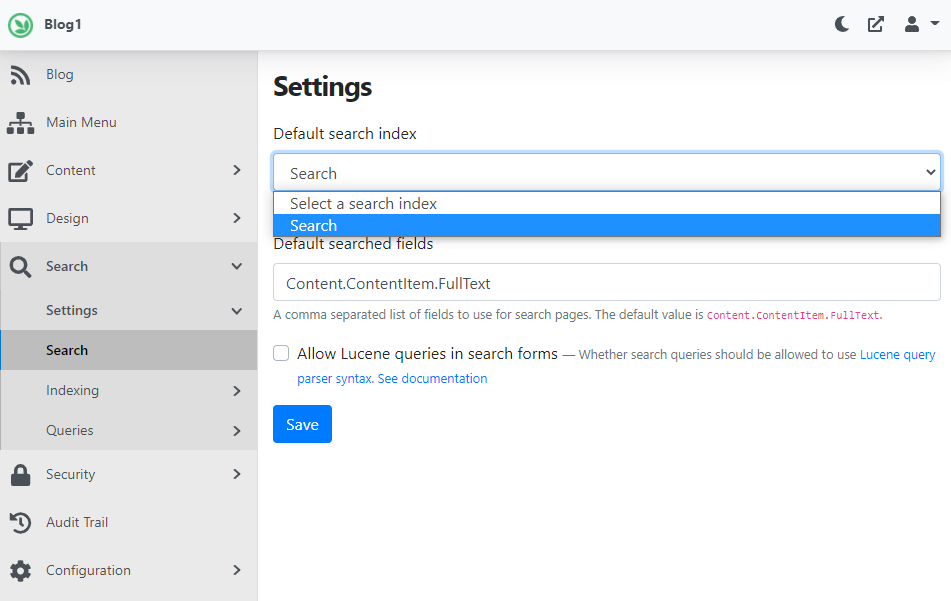Screen dimensions: 951x601
Task: Click the red 'Content.ContentItem.FullText' code text
Action: coord(794,315)
